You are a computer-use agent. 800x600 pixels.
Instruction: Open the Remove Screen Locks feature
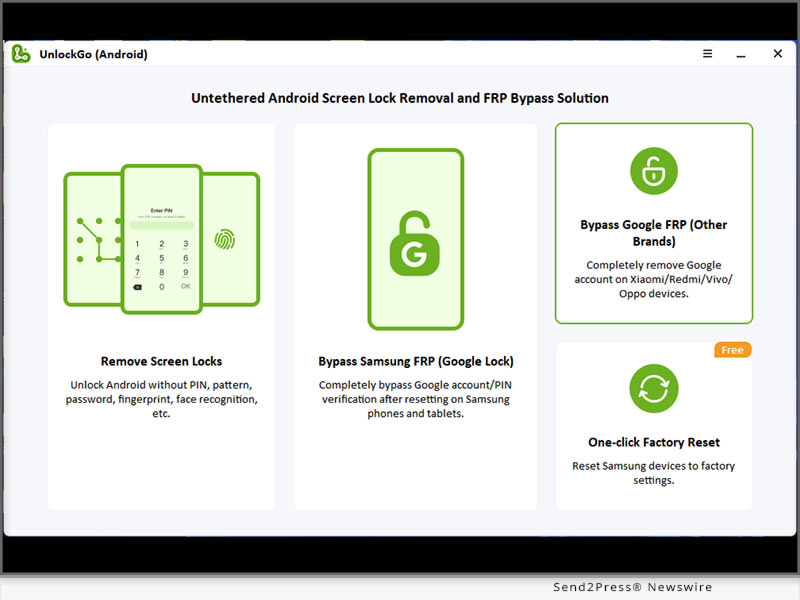tap(161, 362)
